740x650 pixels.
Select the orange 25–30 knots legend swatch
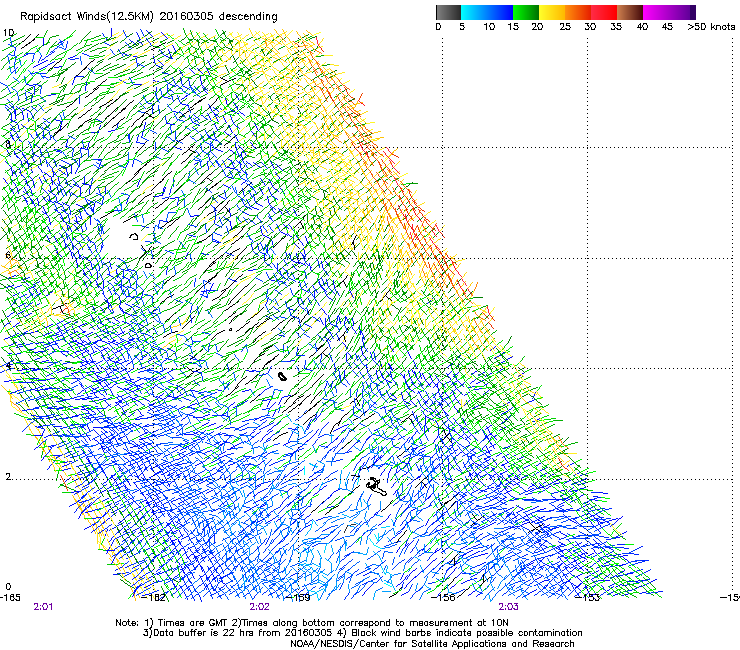[578, 12]
